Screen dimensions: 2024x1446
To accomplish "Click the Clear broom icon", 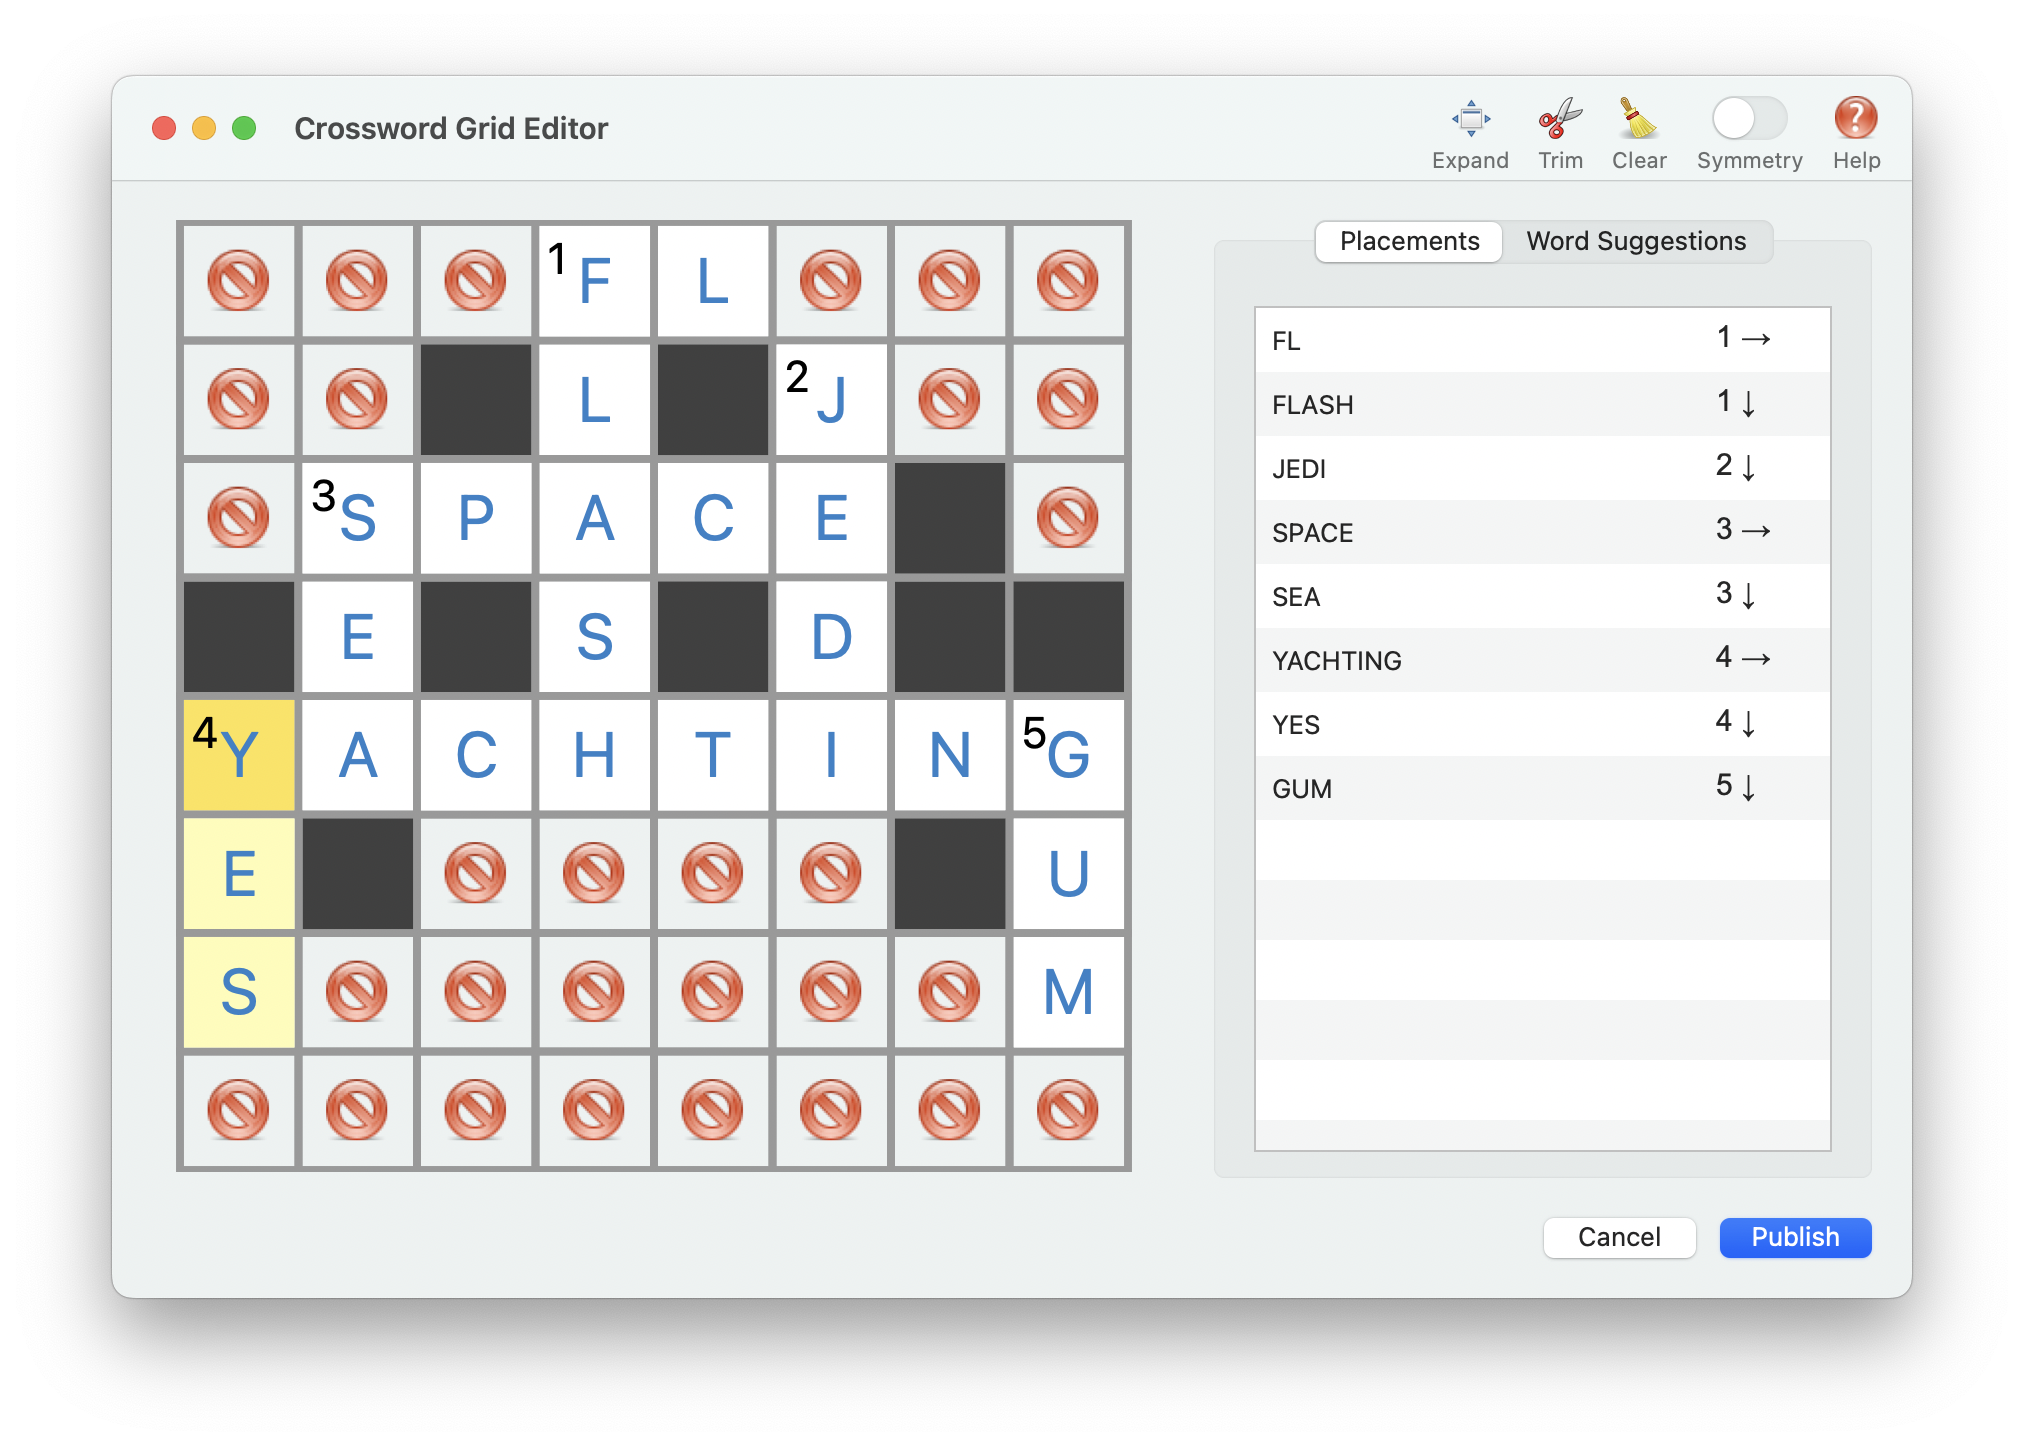I will pos(1638,119).
